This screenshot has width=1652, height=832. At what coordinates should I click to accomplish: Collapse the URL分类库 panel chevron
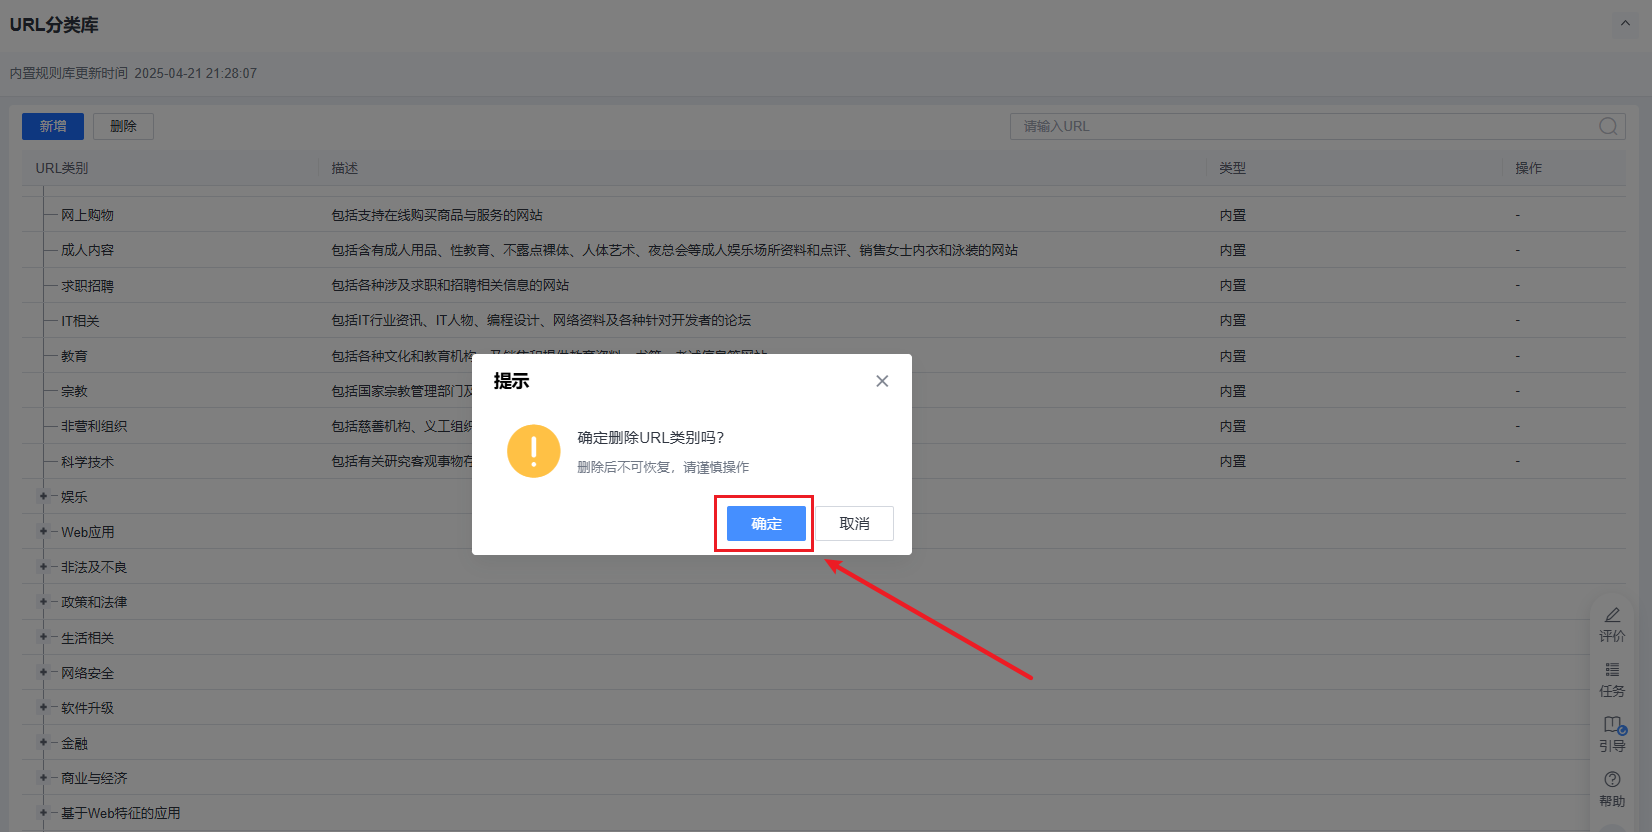point(1625,24)
